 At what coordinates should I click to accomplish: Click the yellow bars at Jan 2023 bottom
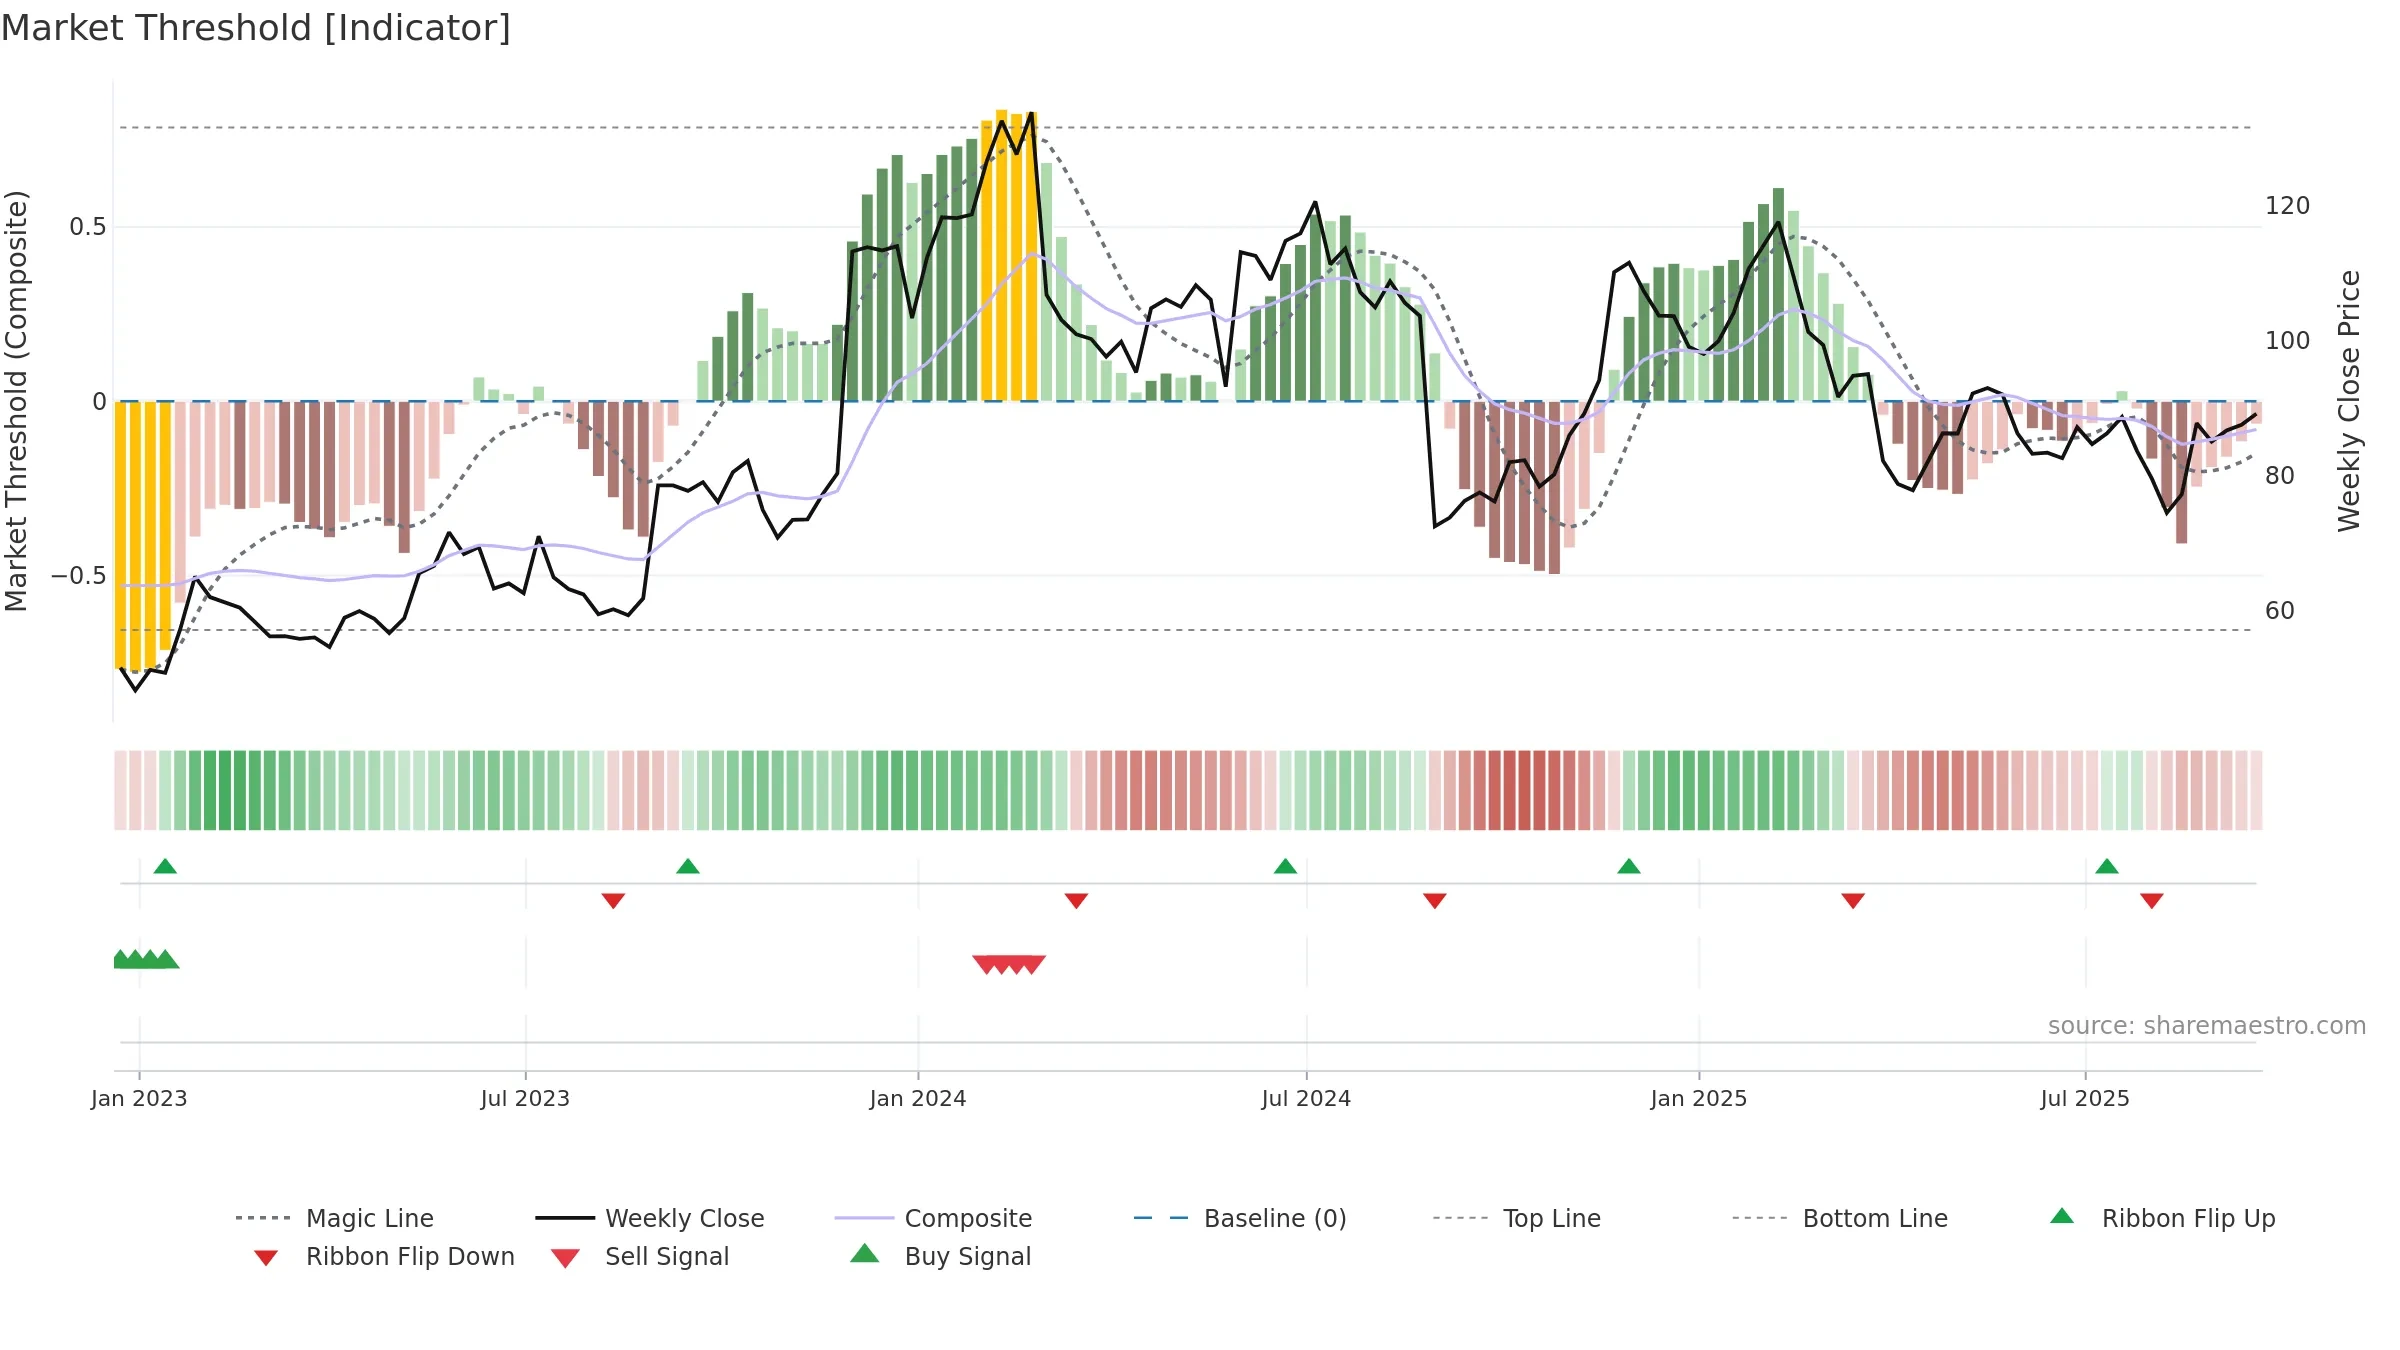[x=143, y=536]
